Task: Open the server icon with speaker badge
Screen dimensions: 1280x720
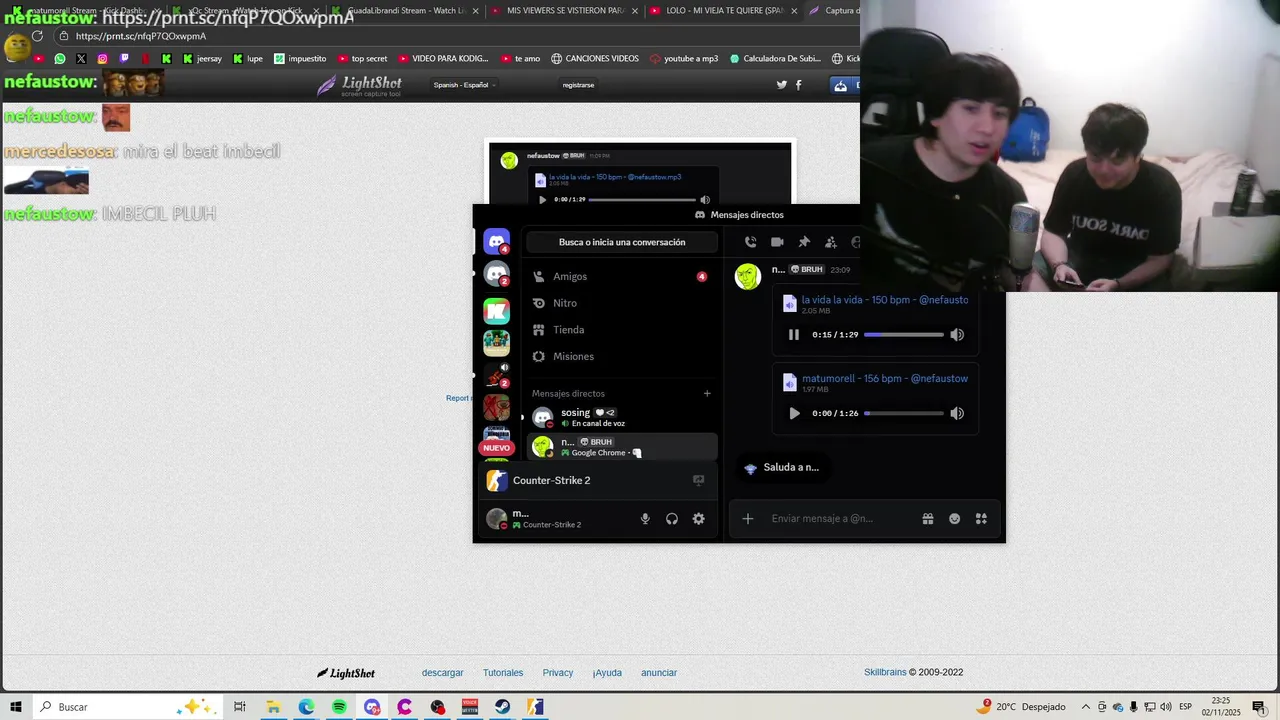Action: 497,376
